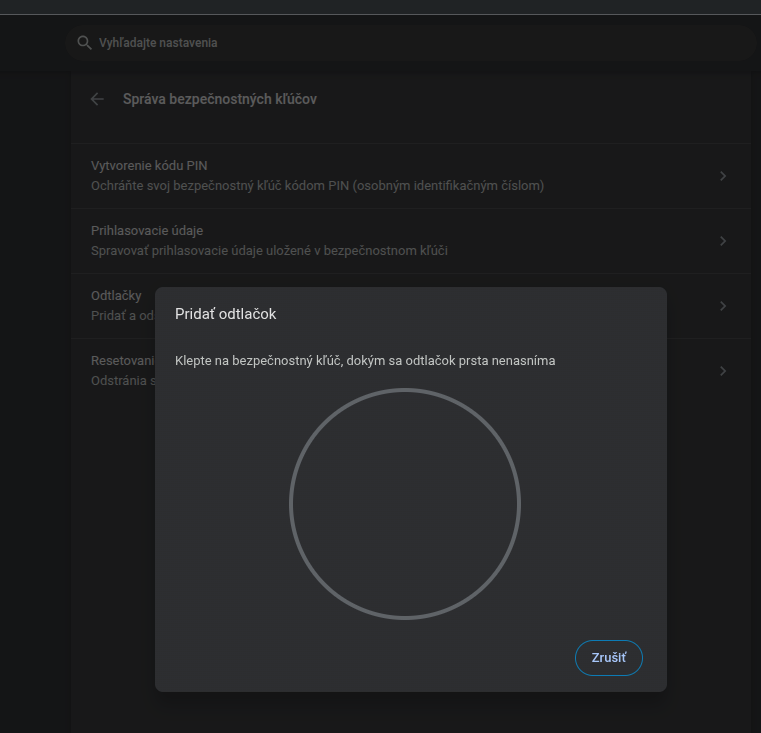Open the Prihlasovacie údaje entry

[147, 231]
